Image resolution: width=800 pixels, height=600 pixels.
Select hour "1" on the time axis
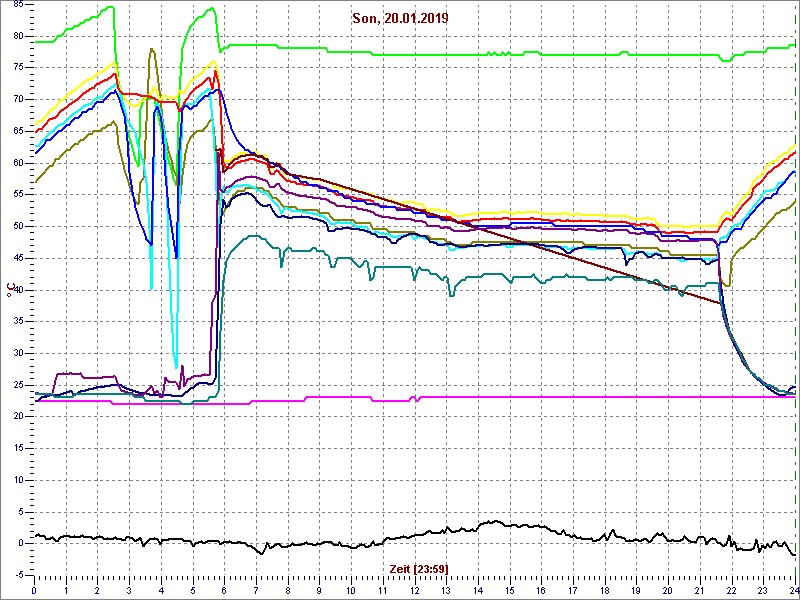point(66,589)
